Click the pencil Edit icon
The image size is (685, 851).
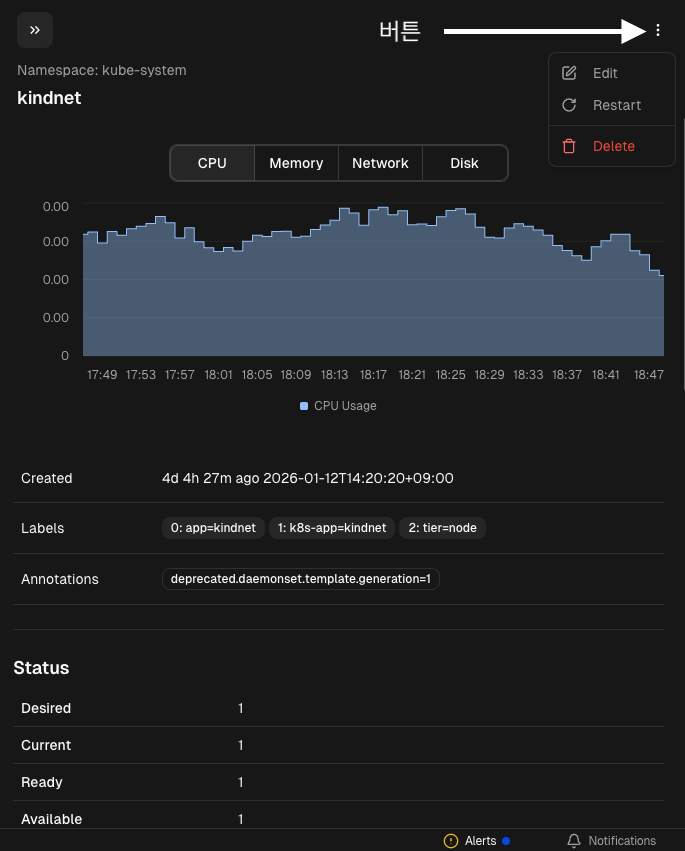[569, 73]
